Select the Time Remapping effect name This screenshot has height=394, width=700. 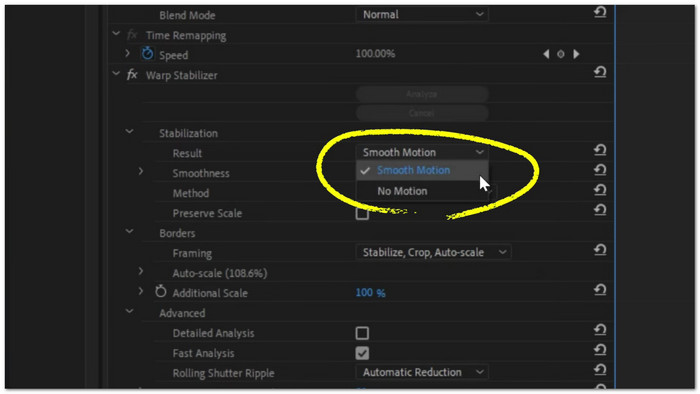[x=186, y=36]
